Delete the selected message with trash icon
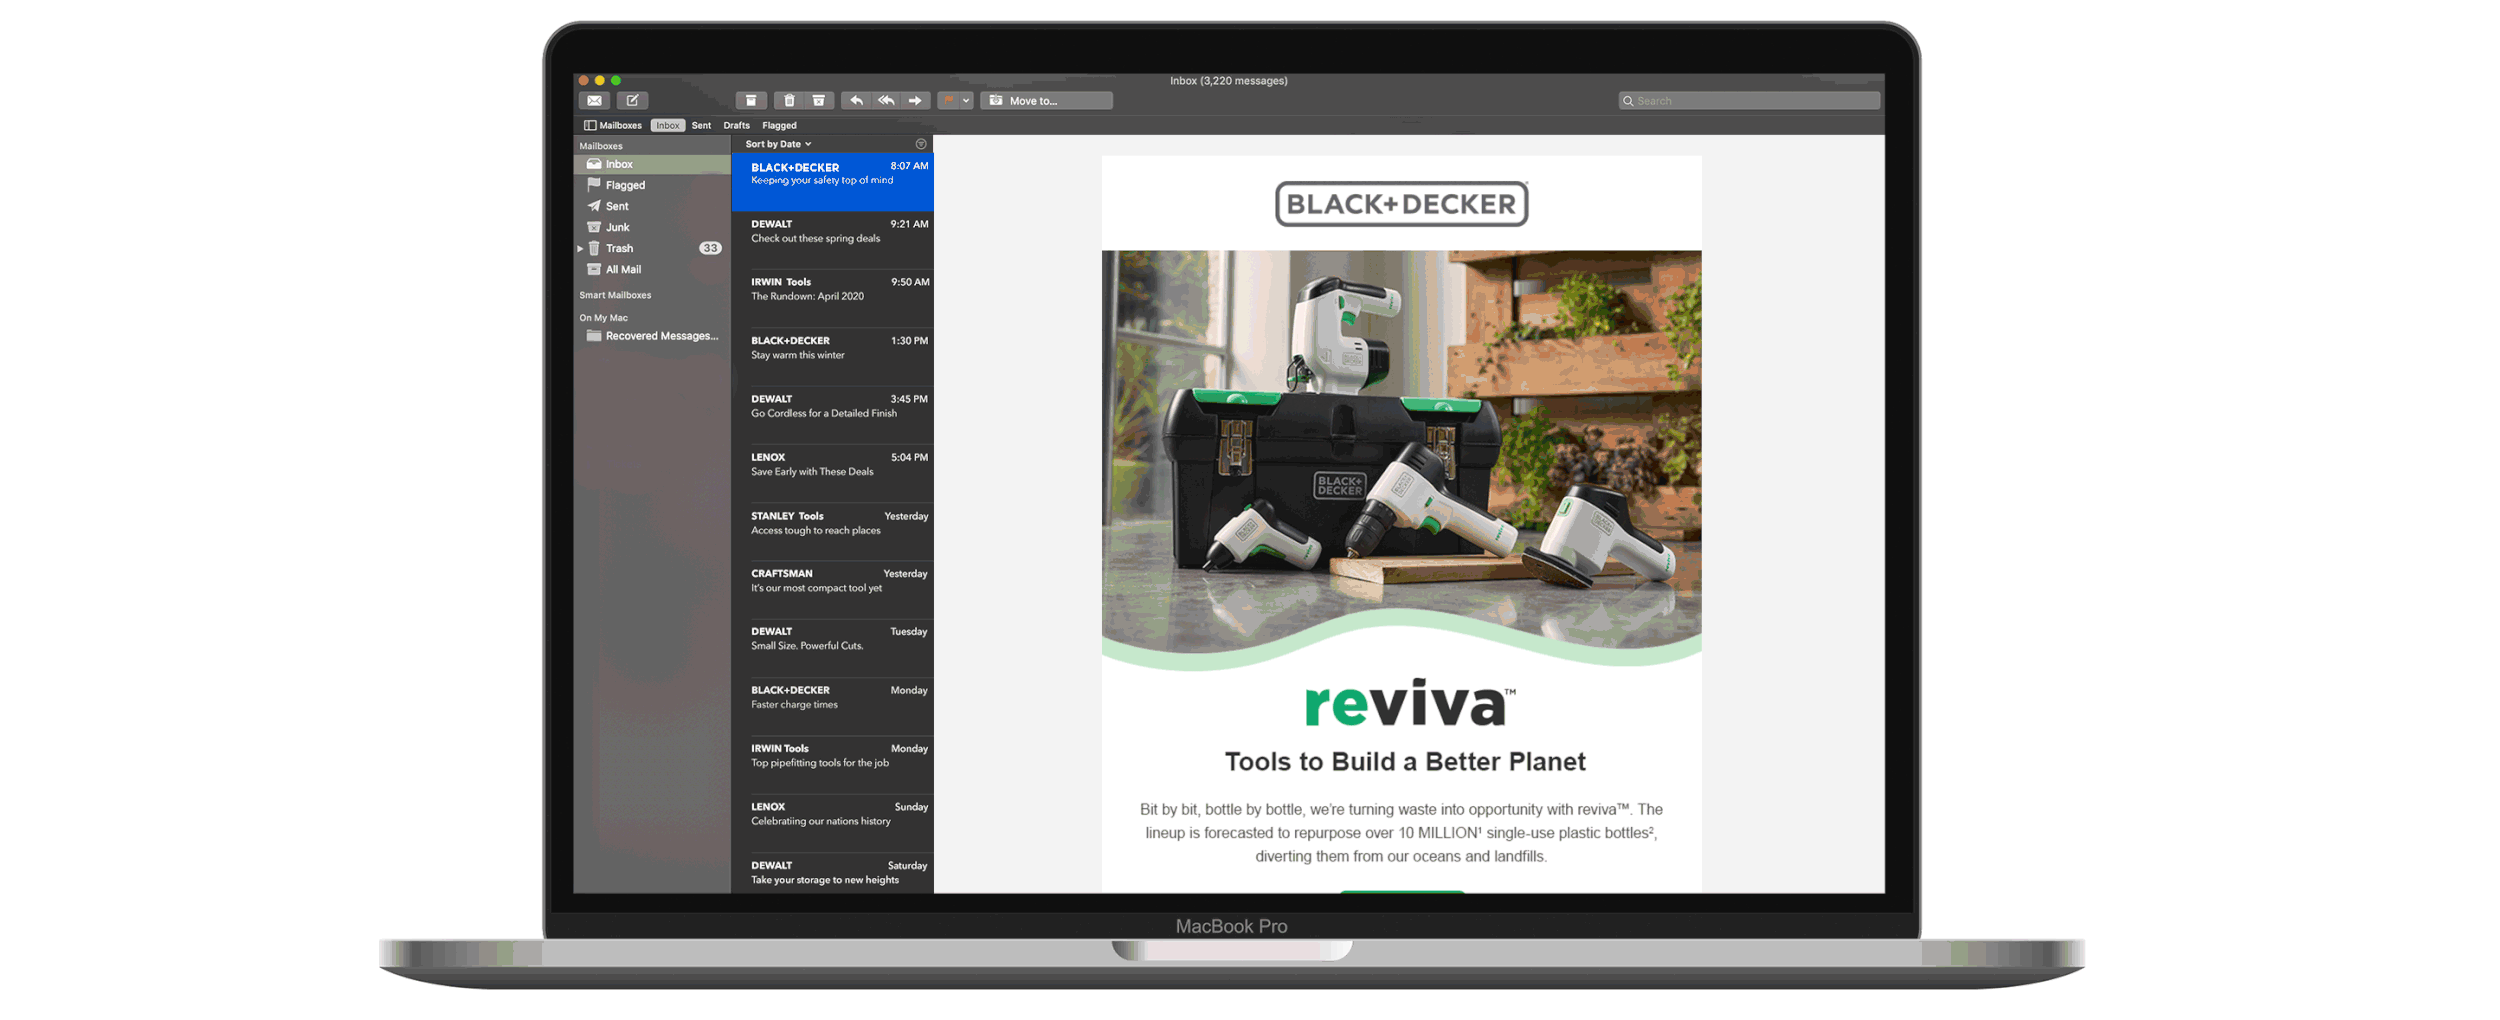Image resolution: width=2500 pixels, height=1020 pixels. 789,101
